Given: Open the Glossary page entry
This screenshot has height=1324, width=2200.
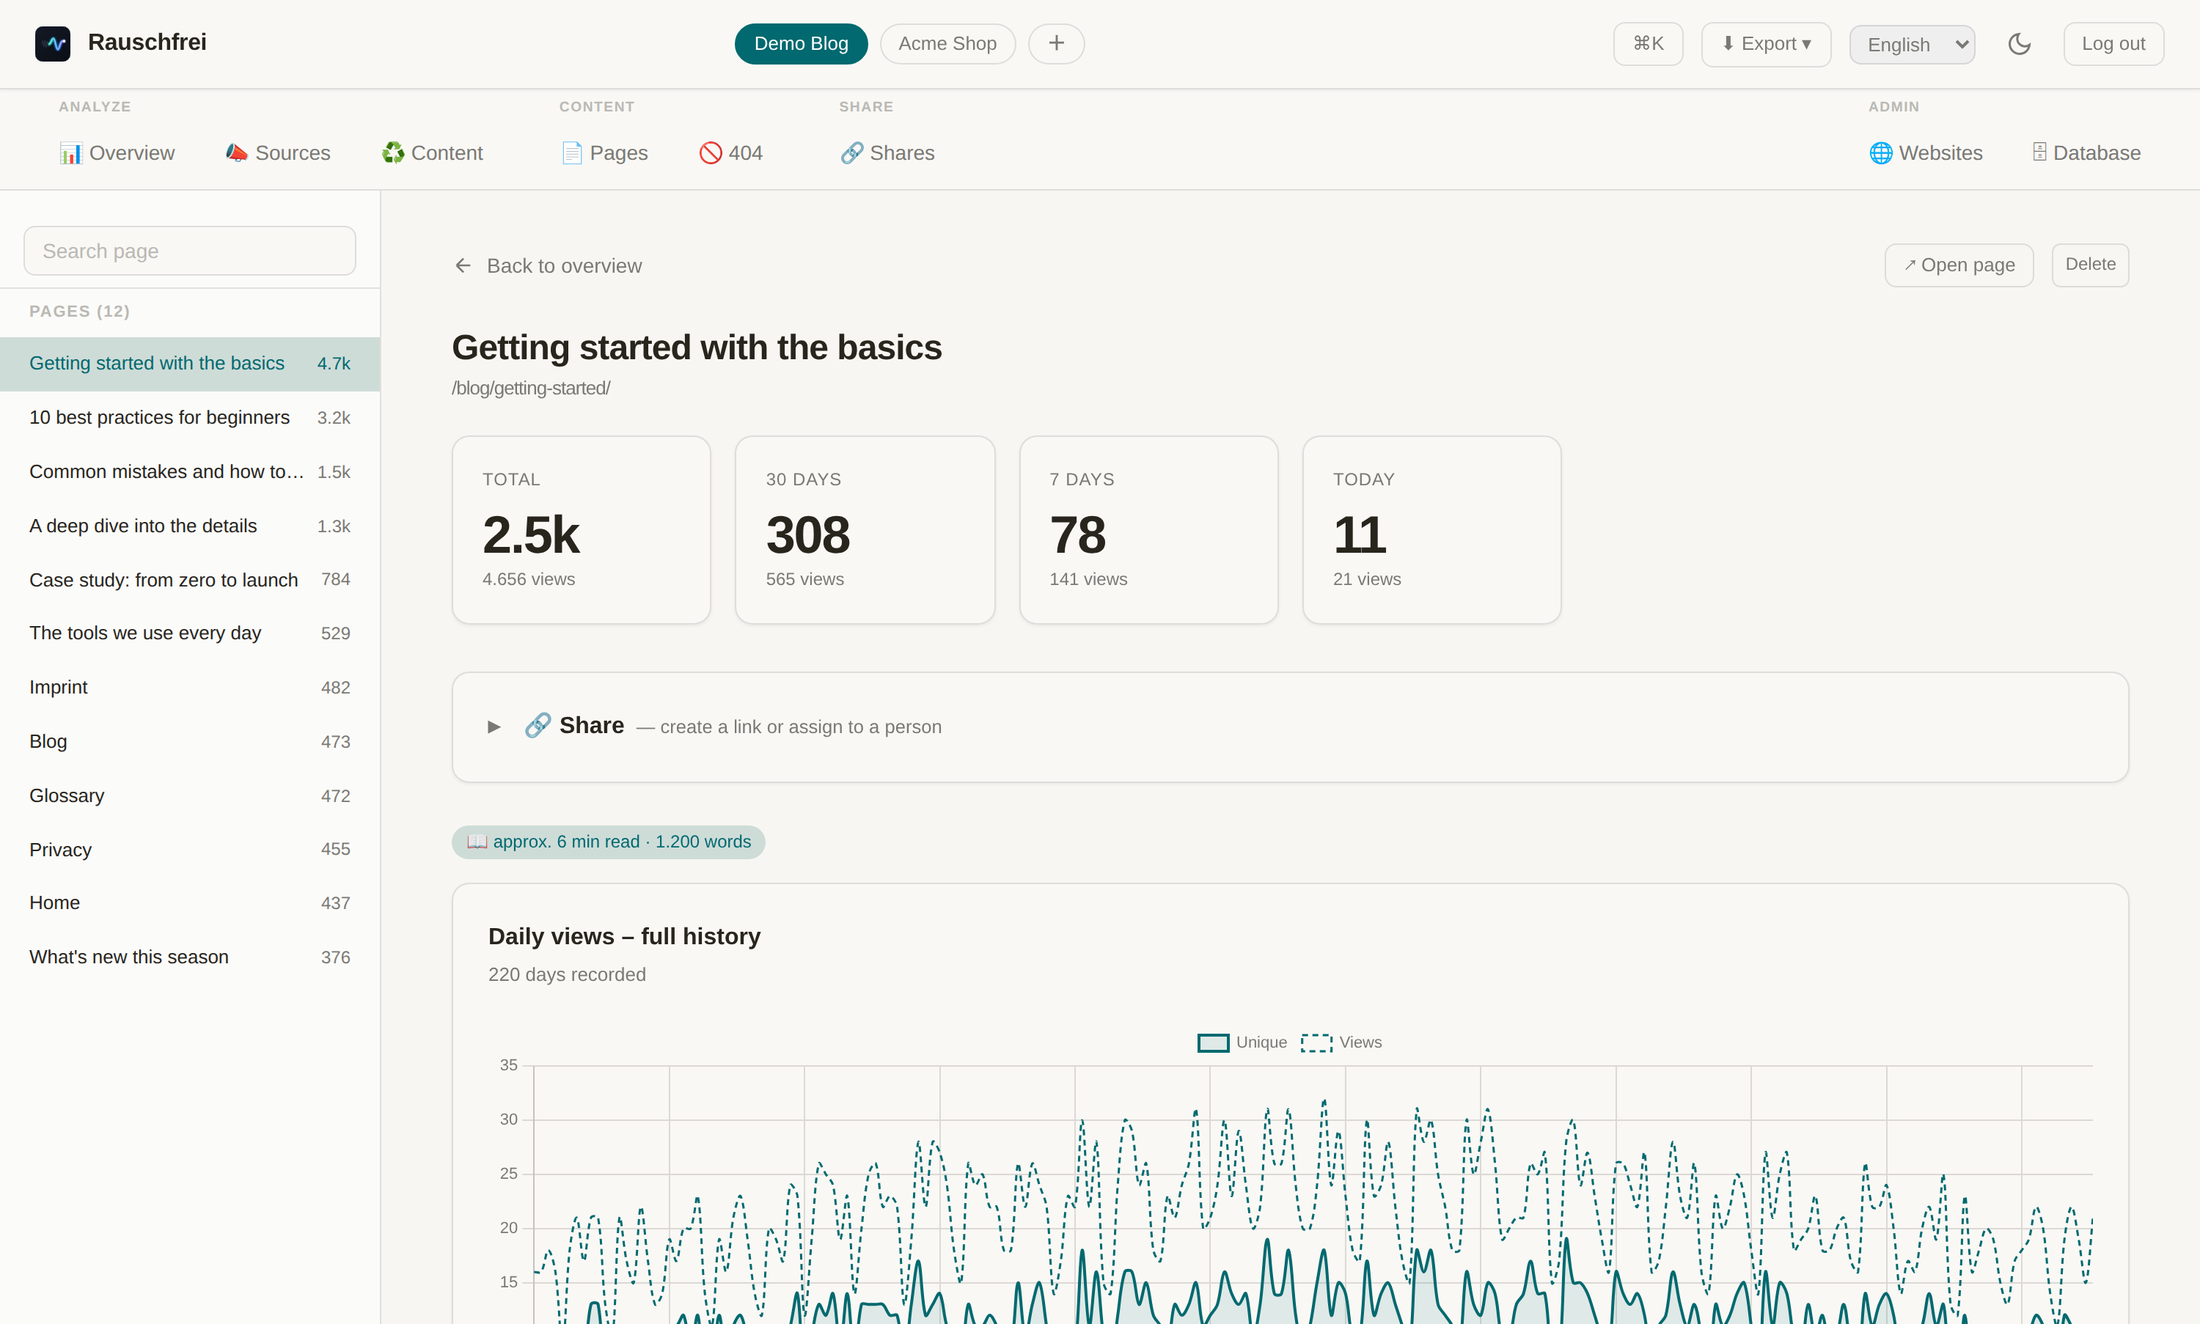Looking at the screenshot, I should click(x=190, y=796).
